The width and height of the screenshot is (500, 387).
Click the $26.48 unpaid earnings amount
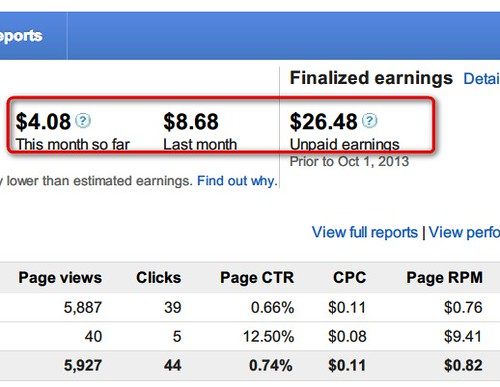[324, 121]
